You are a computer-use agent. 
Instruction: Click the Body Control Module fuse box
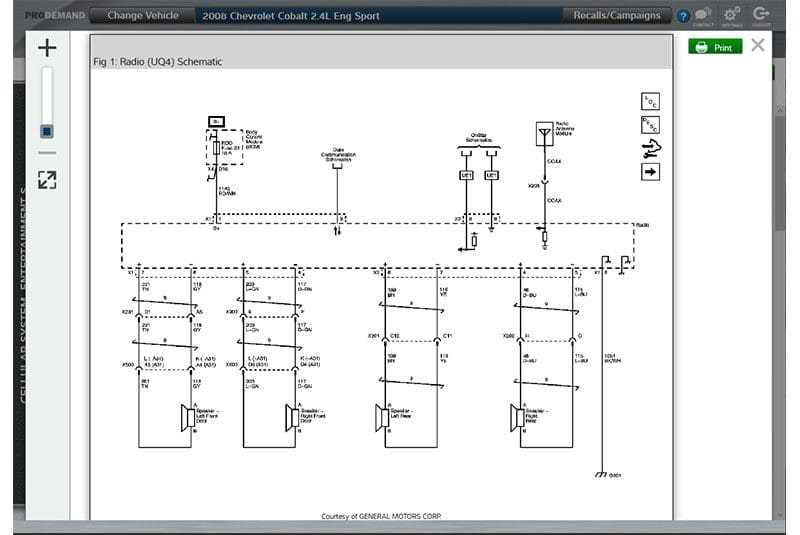(x=224, y=147)
